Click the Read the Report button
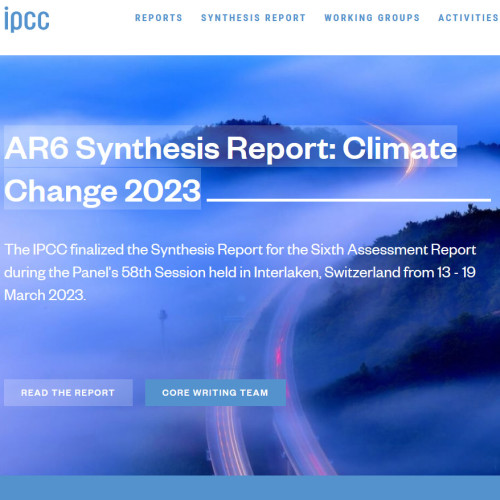The width and height of the screenshot is (500, 500). coord(68,393)
